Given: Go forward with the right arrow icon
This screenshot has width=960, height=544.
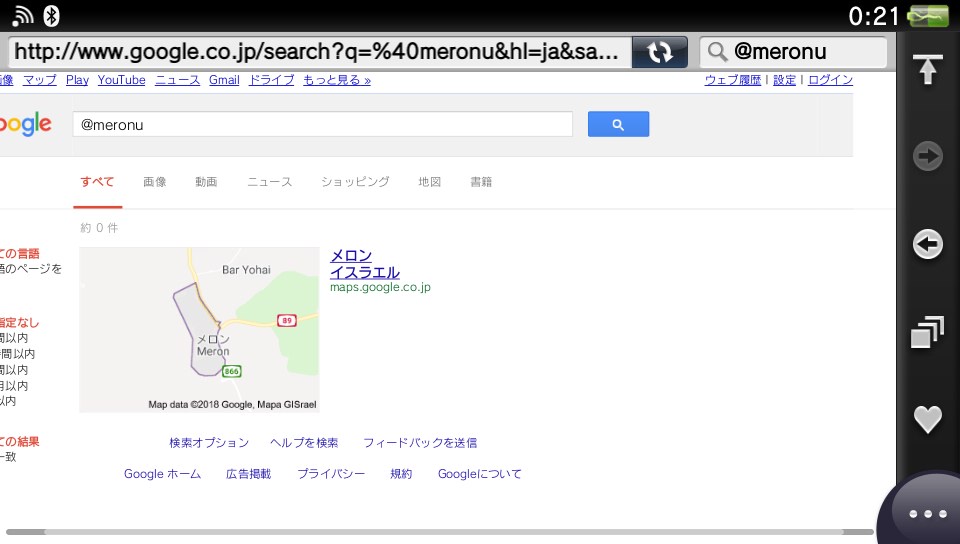Looking at the screenshot, I should tap(928, 156).
